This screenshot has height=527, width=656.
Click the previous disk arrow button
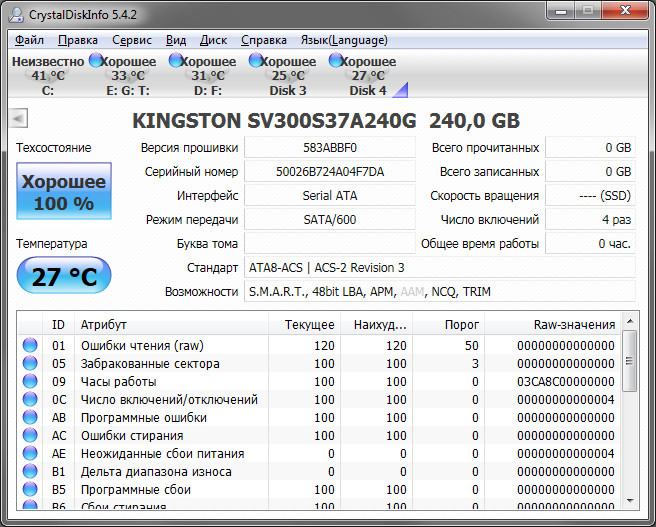tap(18, 119)
